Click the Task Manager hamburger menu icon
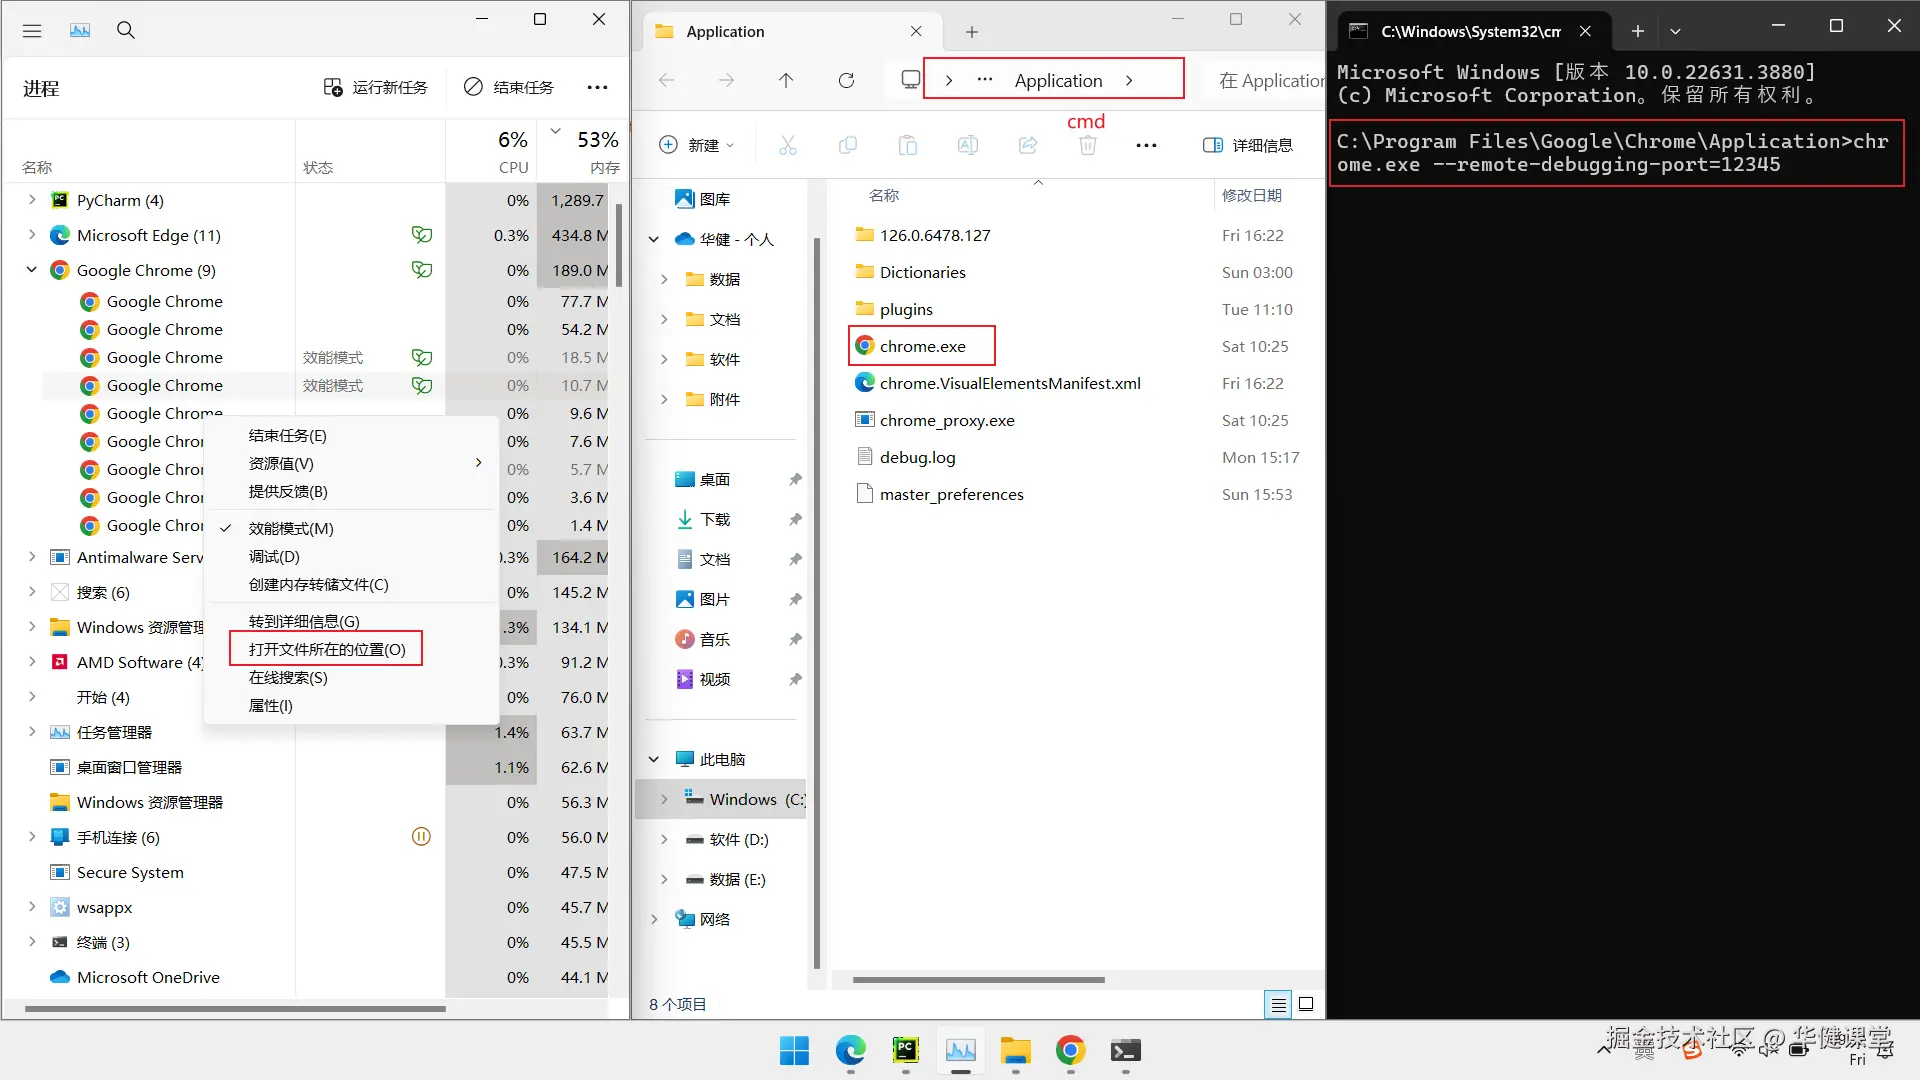This screenshot has height=1080, width=1920. 32,30
